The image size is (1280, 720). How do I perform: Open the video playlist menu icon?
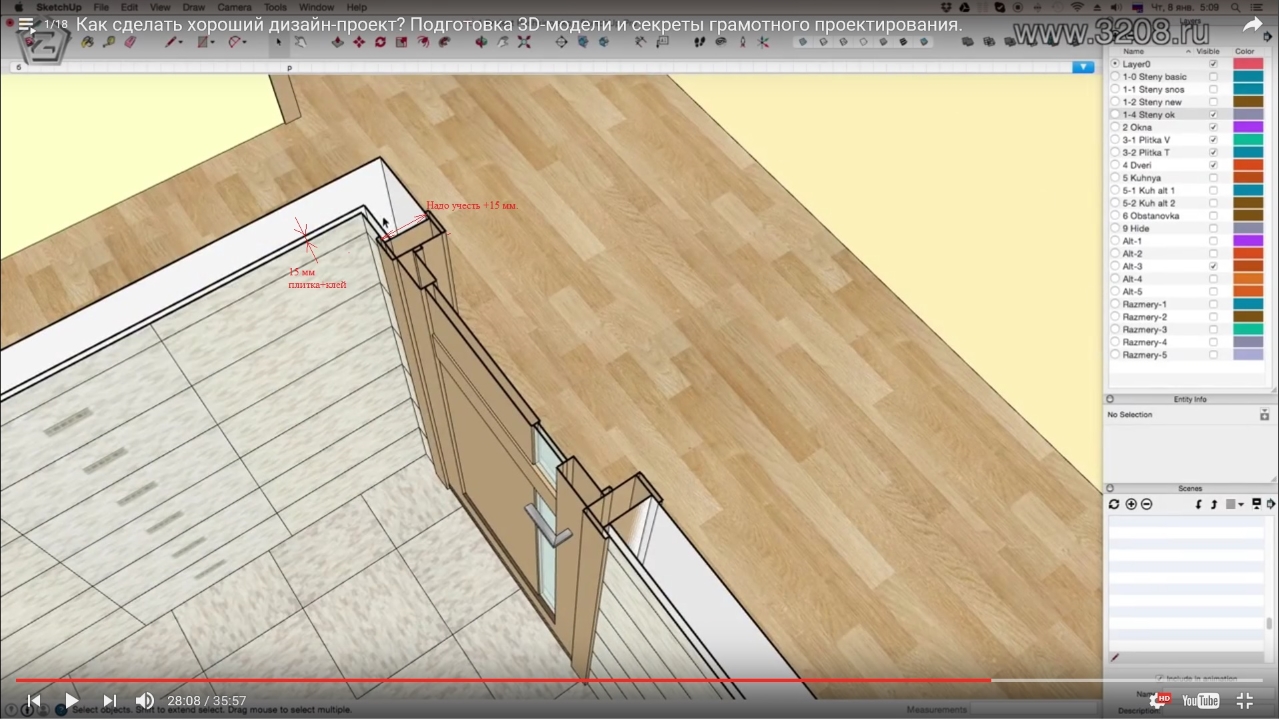tap(25, 24)
